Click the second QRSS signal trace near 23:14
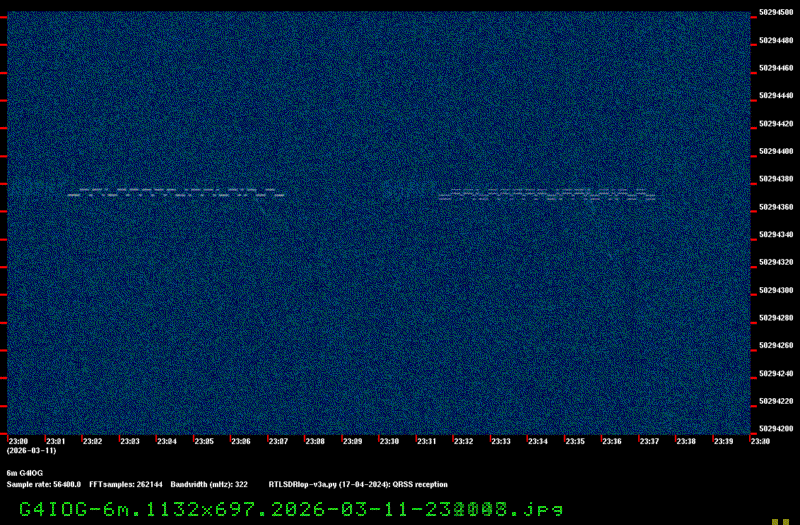Viewport: 800px width, 525px height. [547, 194]
